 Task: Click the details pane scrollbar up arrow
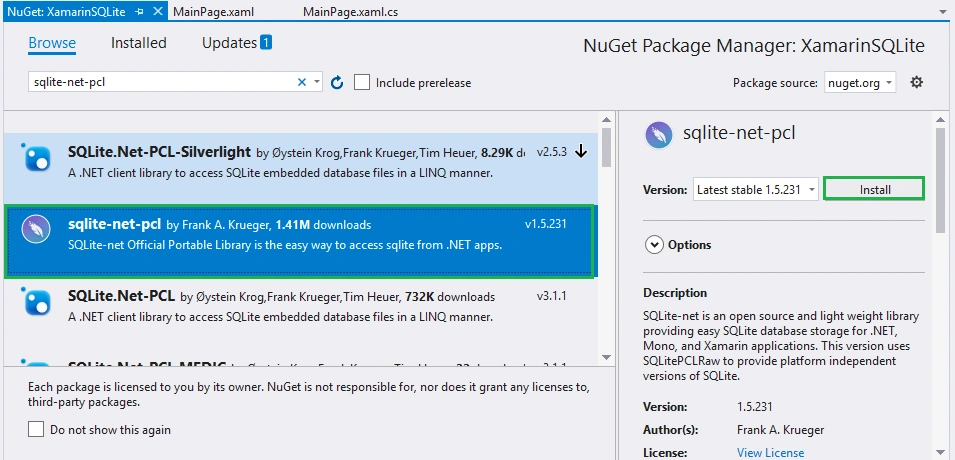[941, 119]
